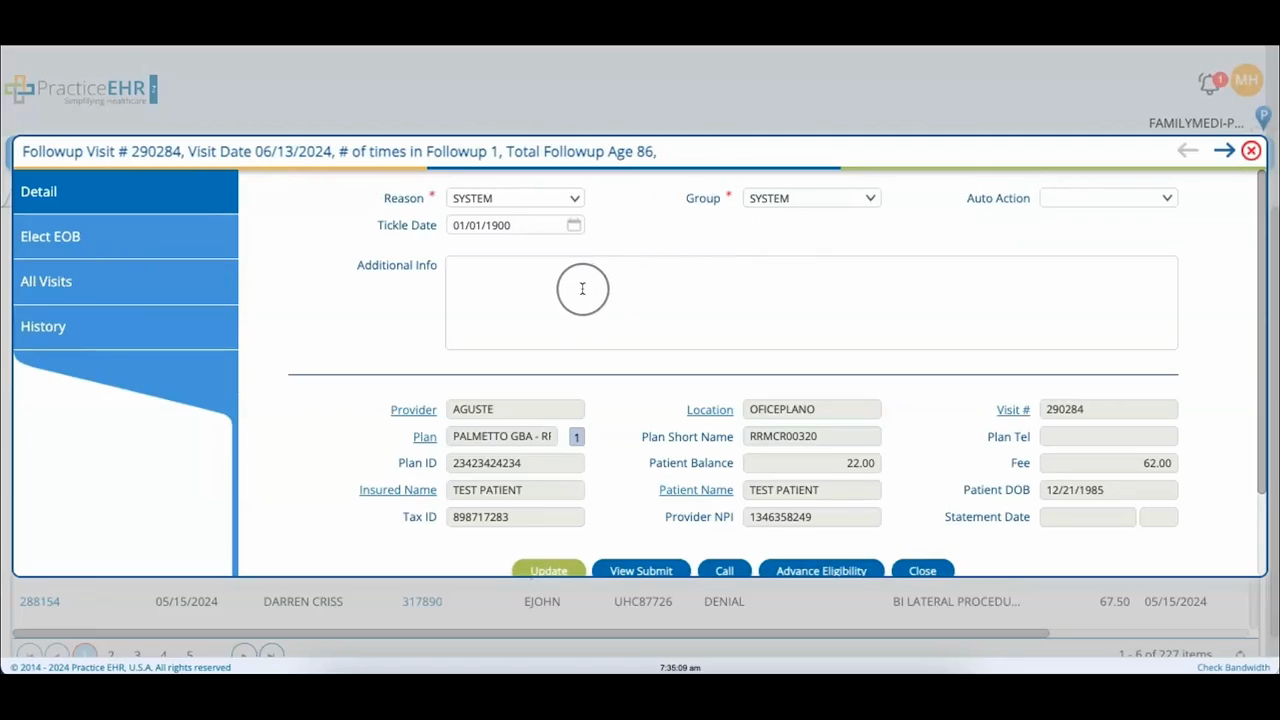
Task: Click DARREN CRISS in the background grid
Action: click(x=303, y=601)
